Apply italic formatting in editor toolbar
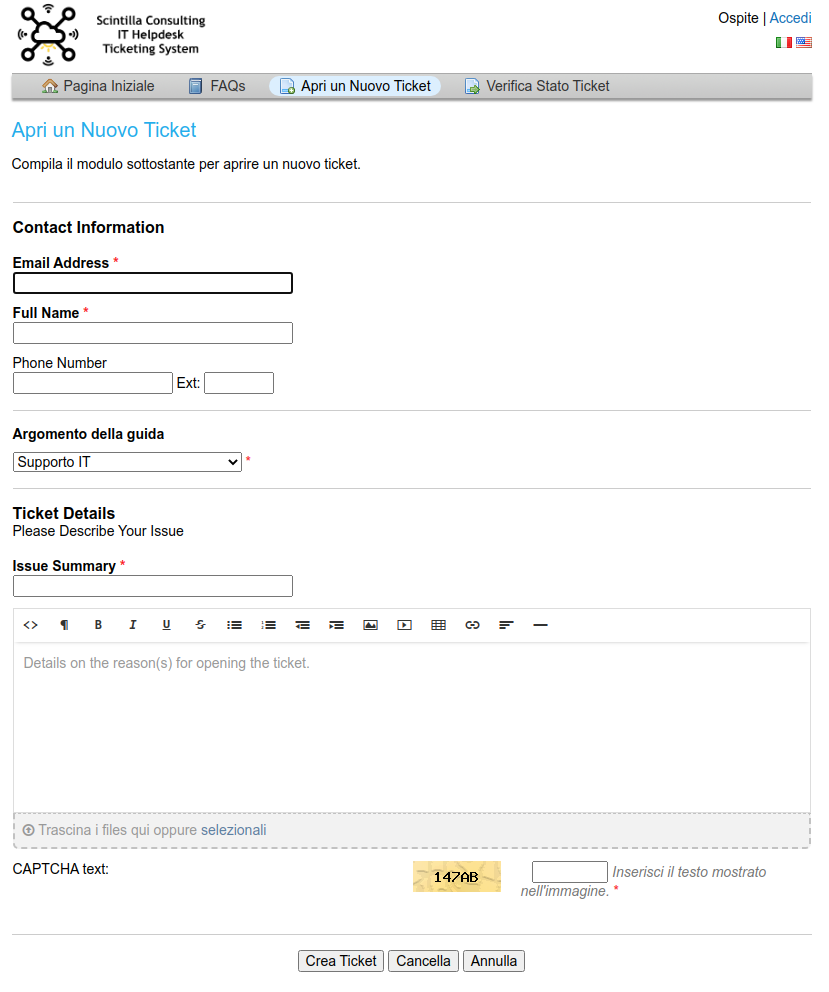Image resolution: width=829 pixels, height=992 pixels. point(132,625)
